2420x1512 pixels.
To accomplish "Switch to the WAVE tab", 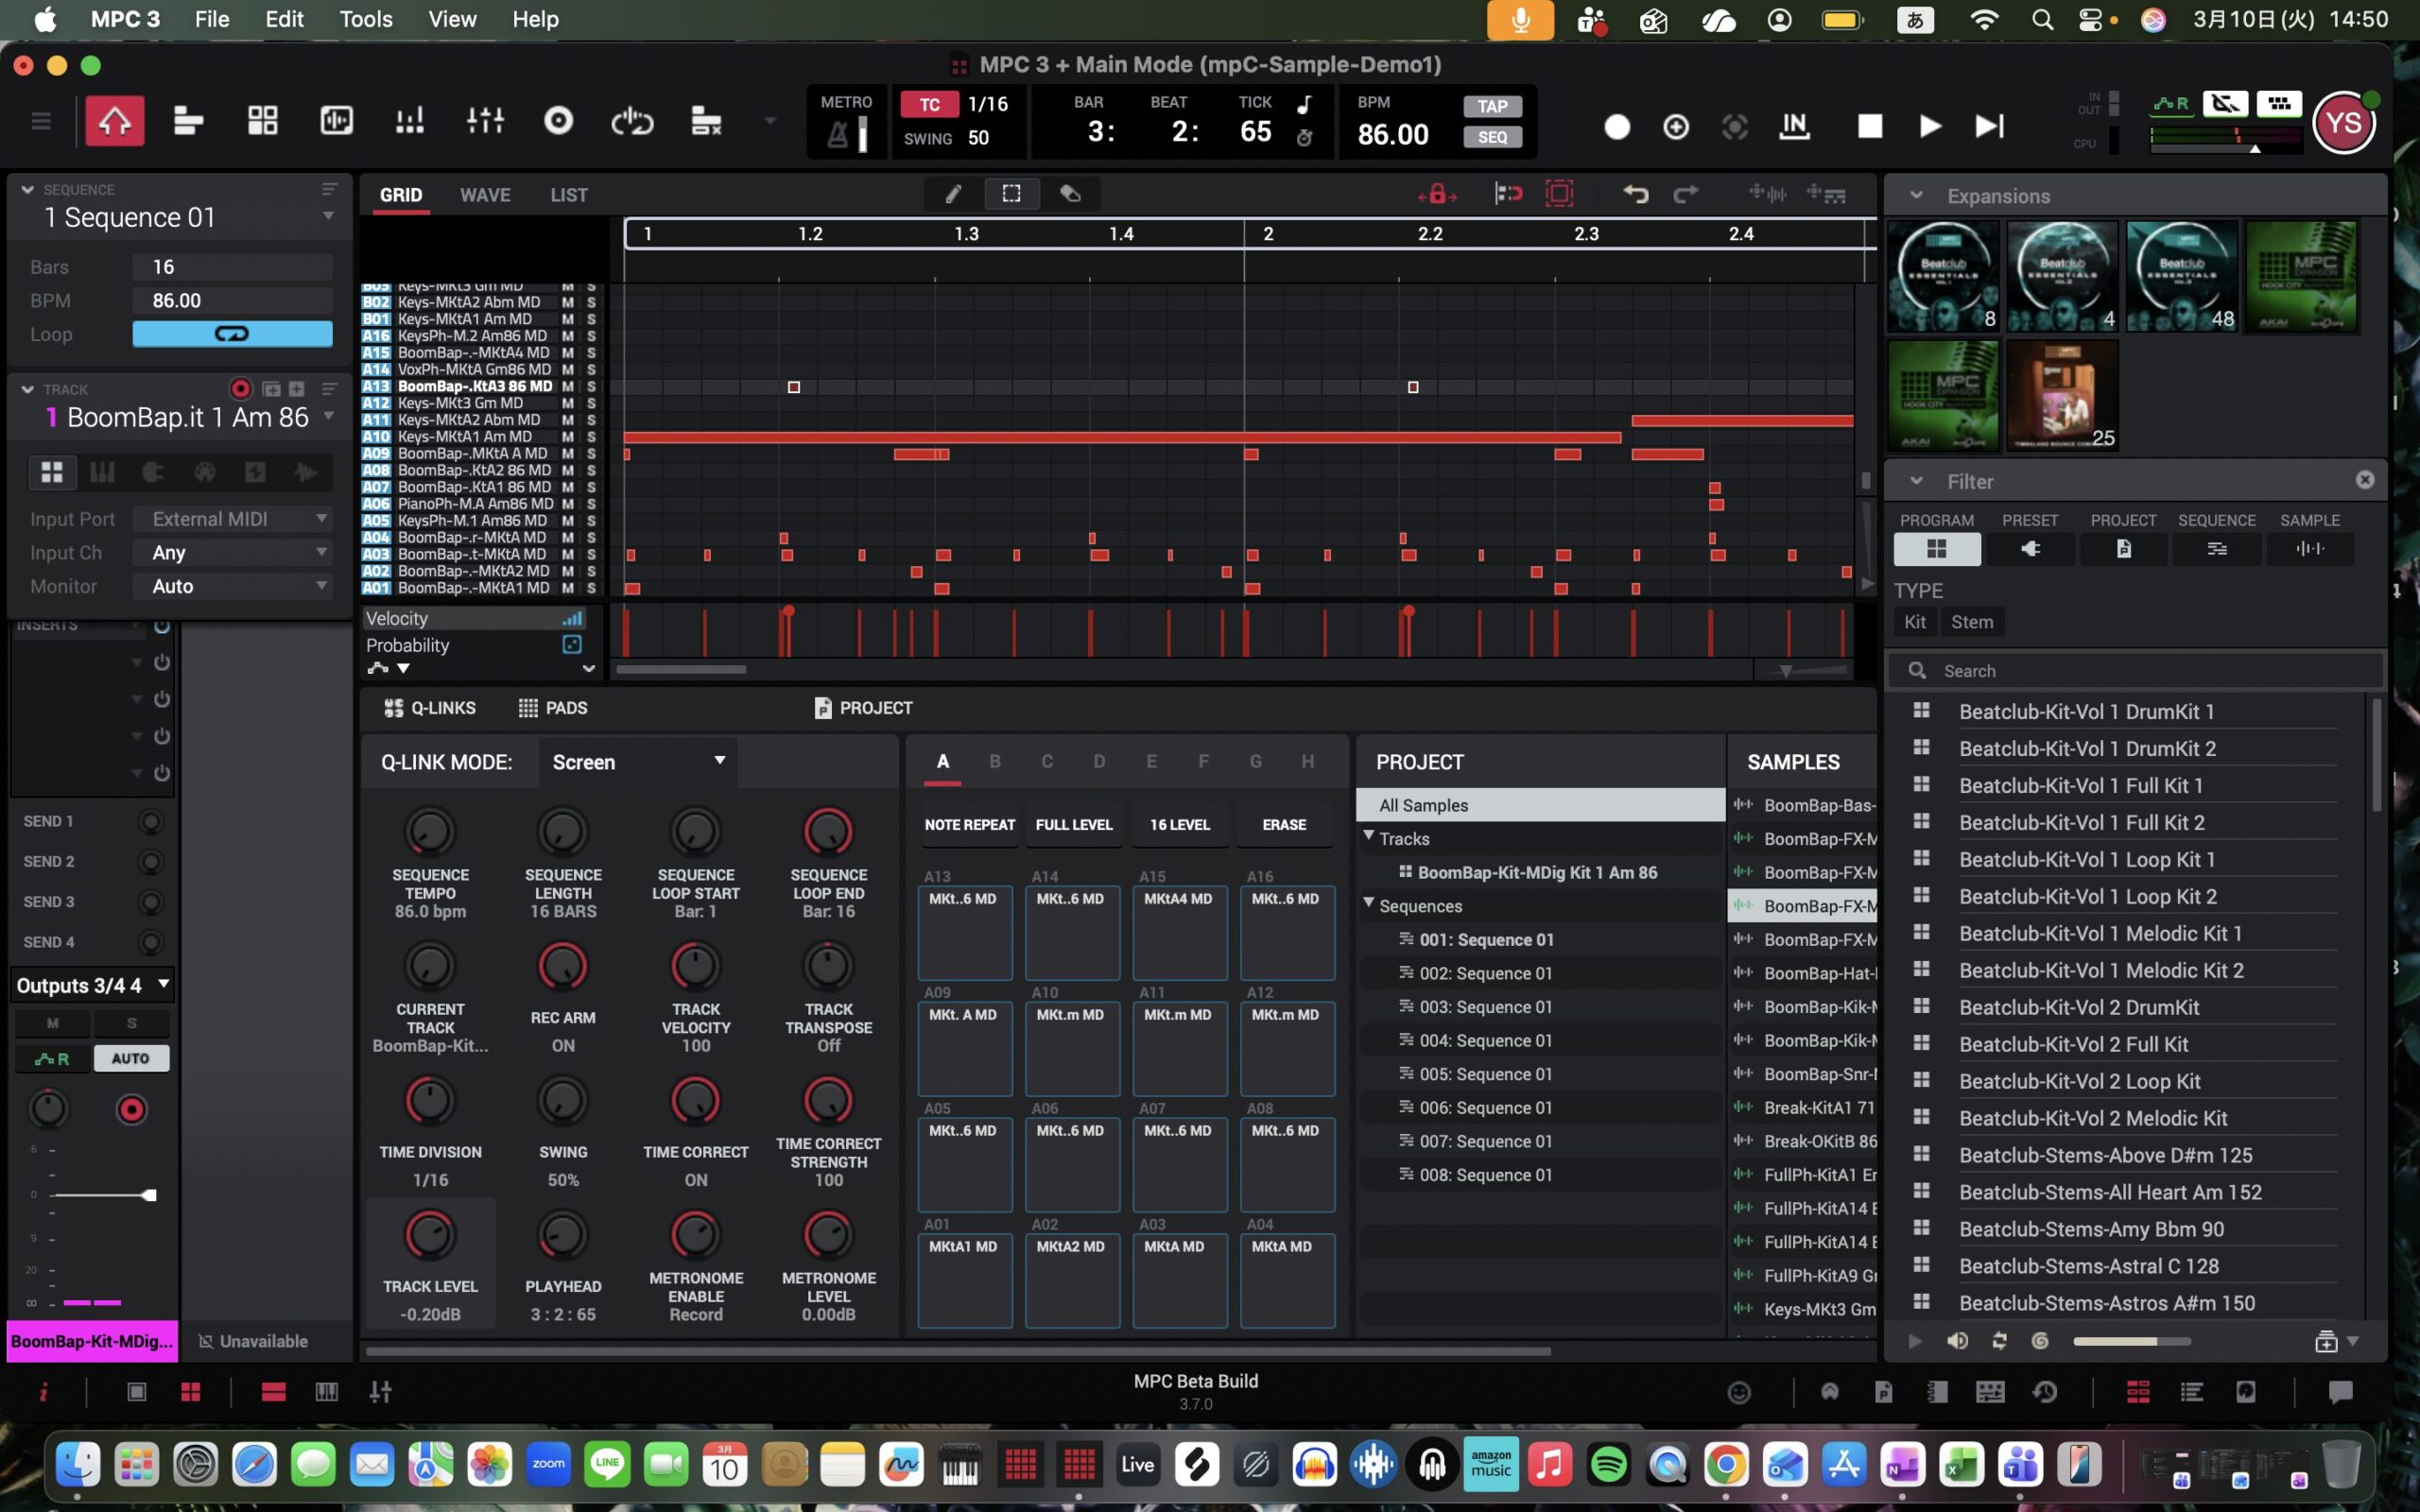I will point(485,195).
